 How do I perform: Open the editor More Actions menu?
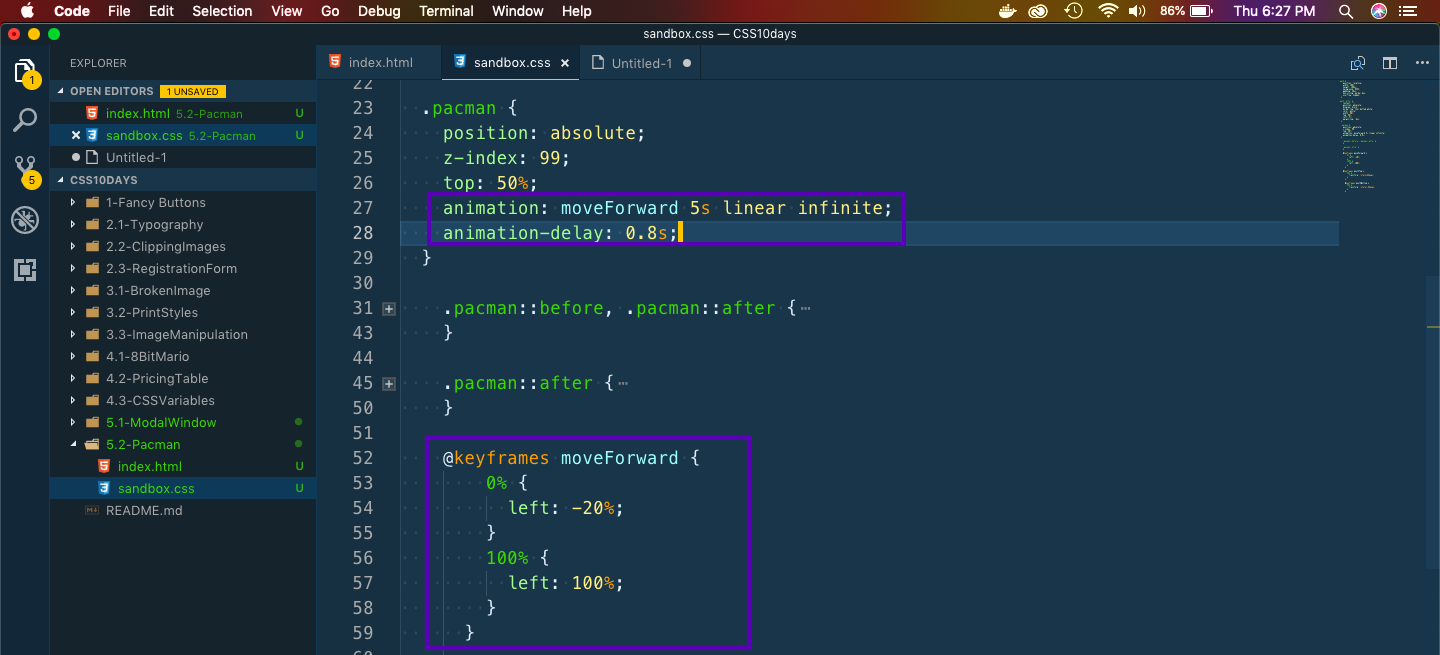click(1422, 63)
